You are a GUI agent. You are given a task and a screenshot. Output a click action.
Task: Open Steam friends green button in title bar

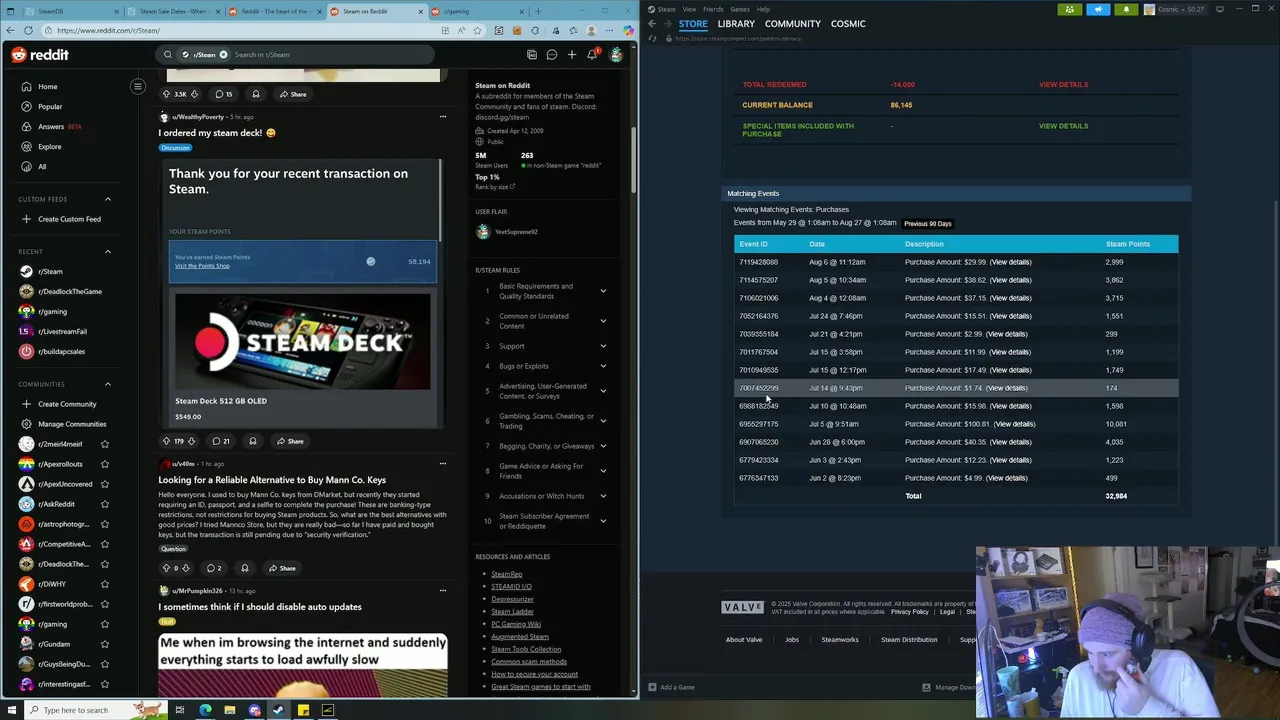pyautogui.click(x=1069, y=9)
